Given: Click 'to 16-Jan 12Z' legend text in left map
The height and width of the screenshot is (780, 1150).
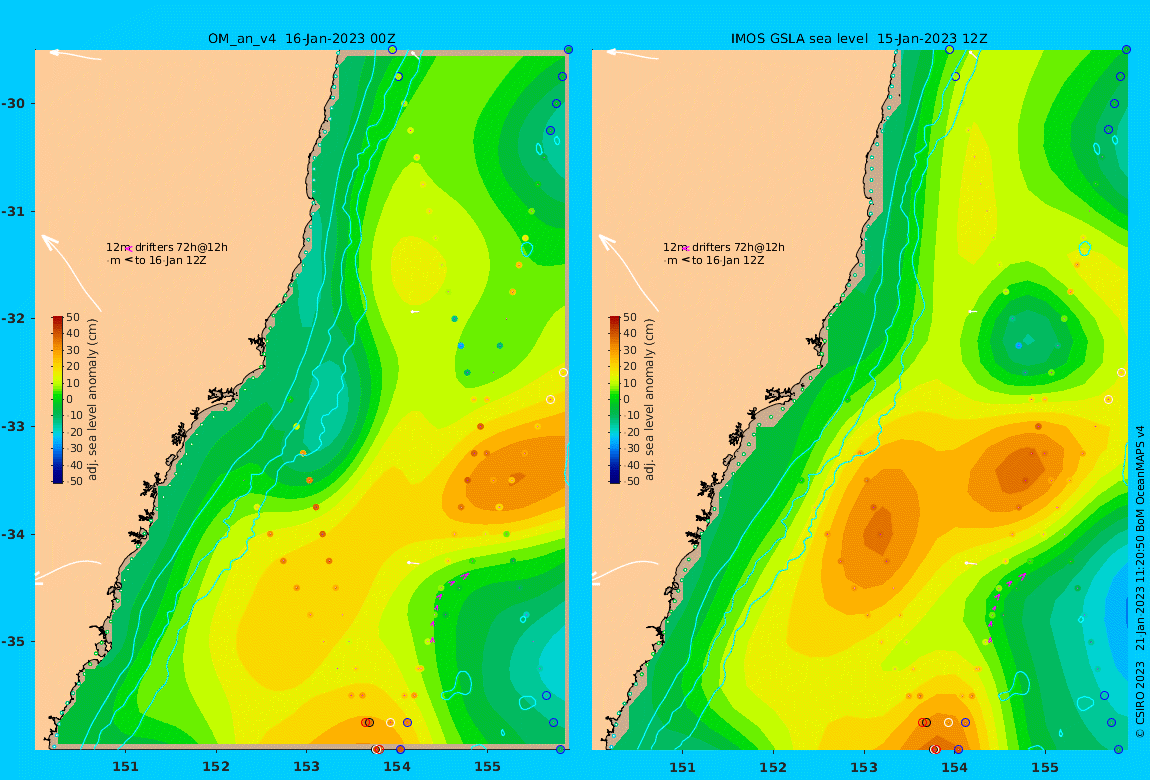Looking at the screenshot, I should coord(170,260).
